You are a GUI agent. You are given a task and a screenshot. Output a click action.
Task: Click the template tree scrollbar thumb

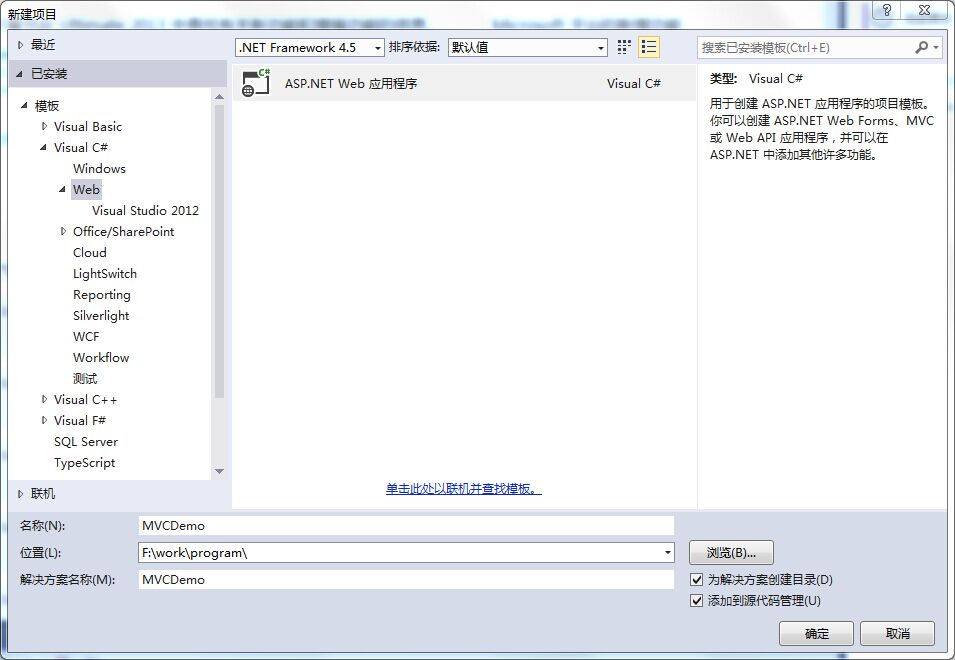click(219, 251)
